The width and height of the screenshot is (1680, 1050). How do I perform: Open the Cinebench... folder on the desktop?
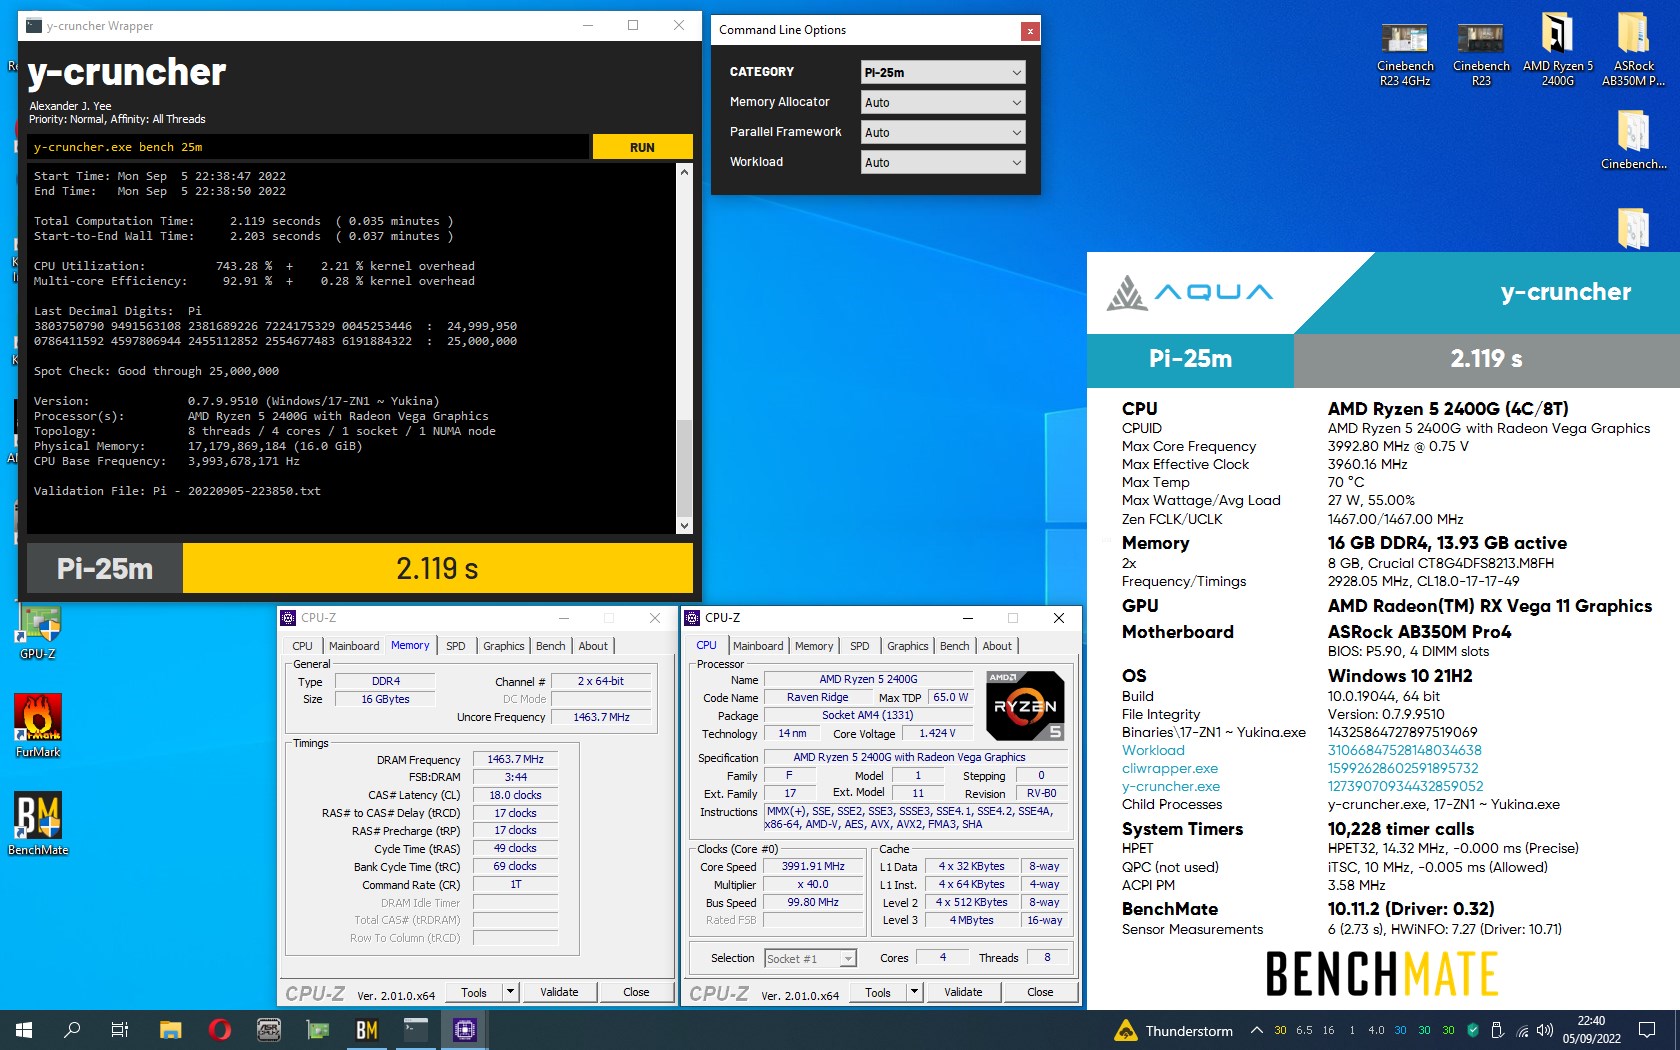point(1633,140)
